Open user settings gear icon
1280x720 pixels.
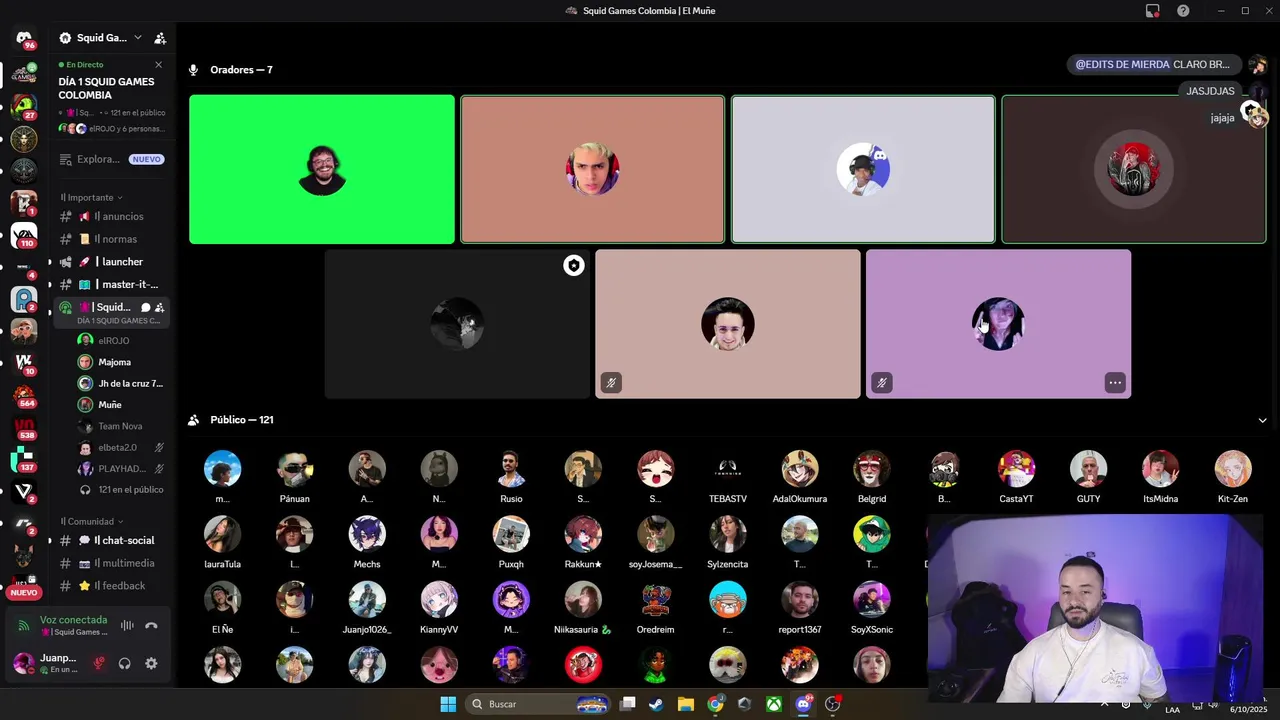[151, 663]
